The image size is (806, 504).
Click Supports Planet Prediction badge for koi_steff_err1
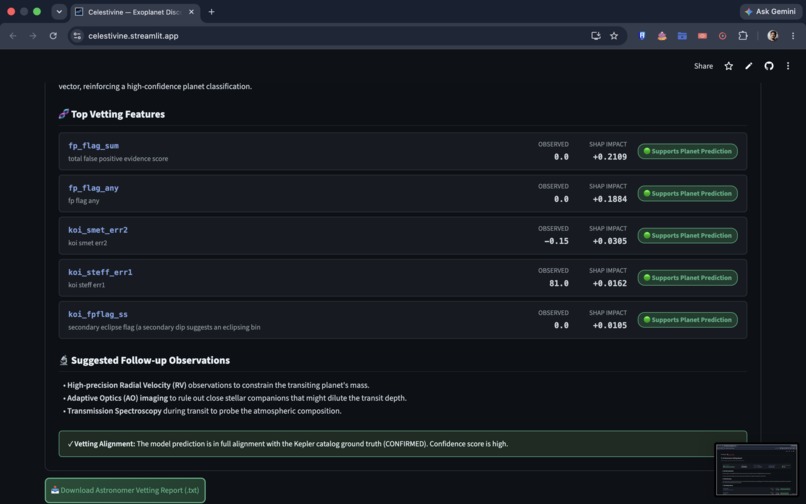pyautogui.click(x=688, y=278)
